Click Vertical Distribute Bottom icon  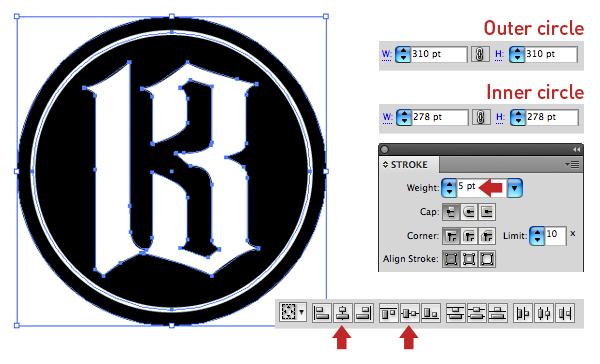click(x=497, y=313)
